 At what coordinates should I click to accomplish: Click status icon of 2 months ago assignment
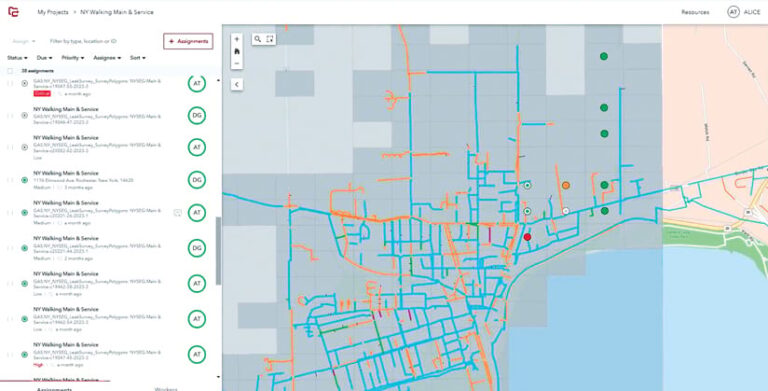(24, 248)
